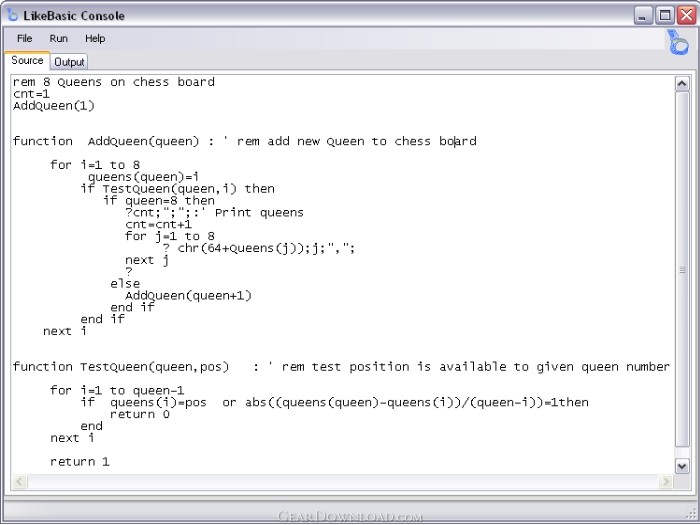Click the line 'if queen=8 then'

click(x=159, y=201)
